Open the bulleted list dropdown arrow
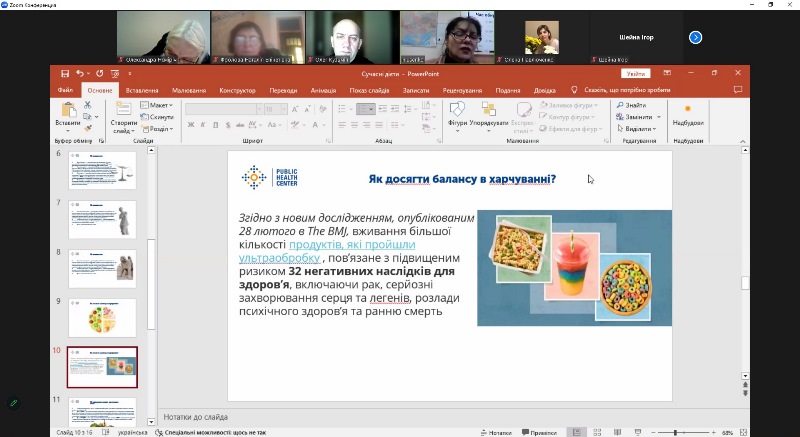The image size is (800, 437). 351,109
